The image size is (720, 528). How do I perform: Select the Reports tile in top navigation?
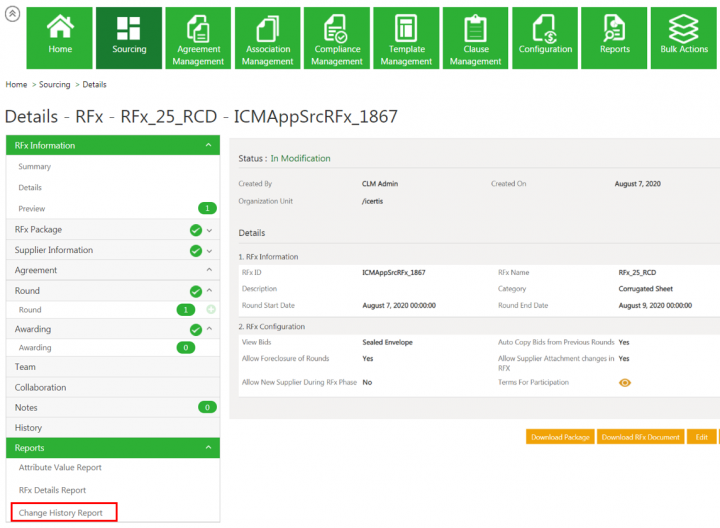pos(614,38)
